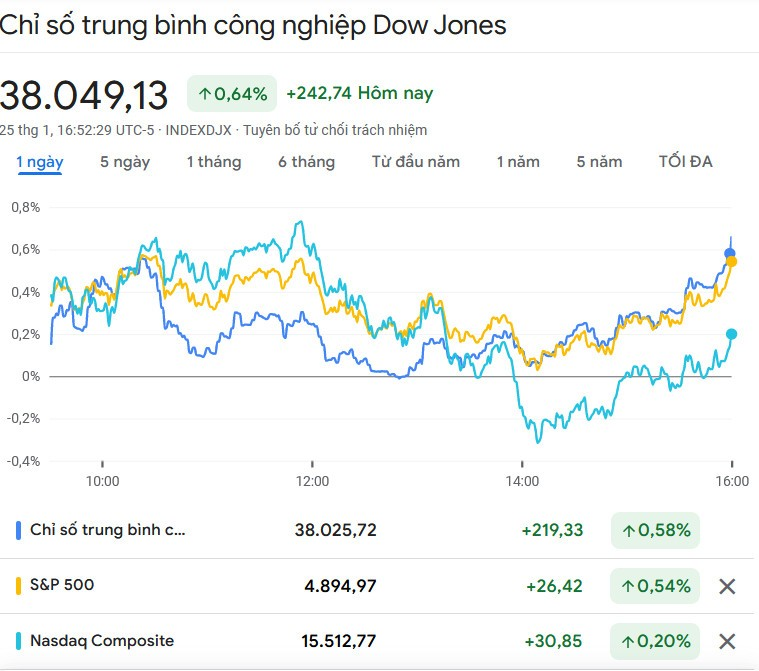The height and width of the screenshot is (671, 759).
Task: Remove Nasdaq Composite comparison with X icon
Action: 727,641
